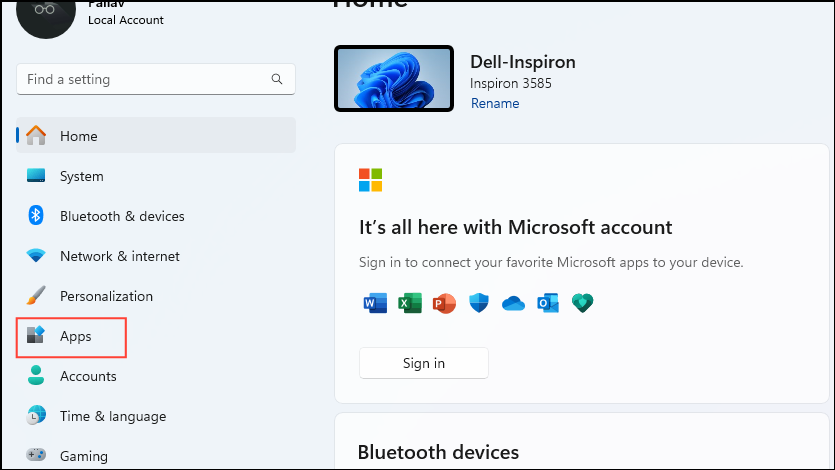Click the Bluetooth devices heading
Viewport: 835px width, 470px height.
(x=438, y=452)
